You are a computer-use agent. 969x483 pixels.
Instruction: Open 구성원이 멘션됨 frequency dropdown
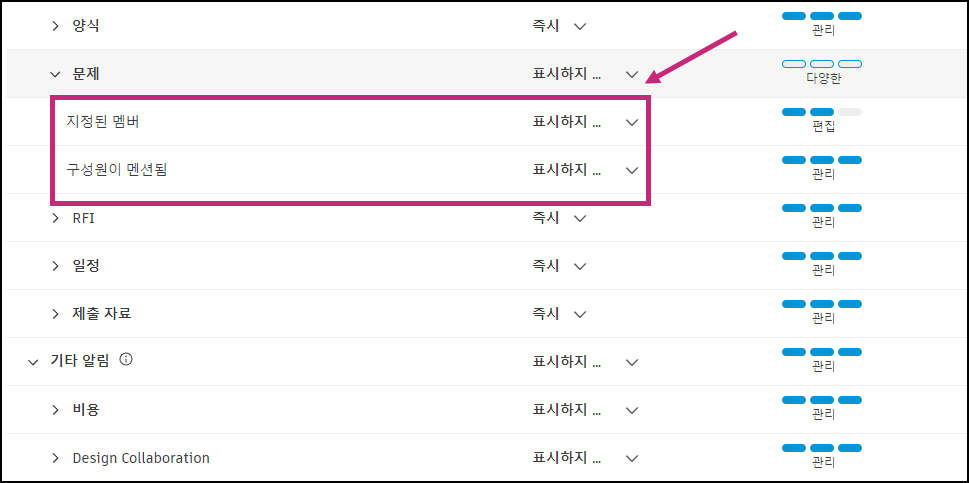coord(631,170)
